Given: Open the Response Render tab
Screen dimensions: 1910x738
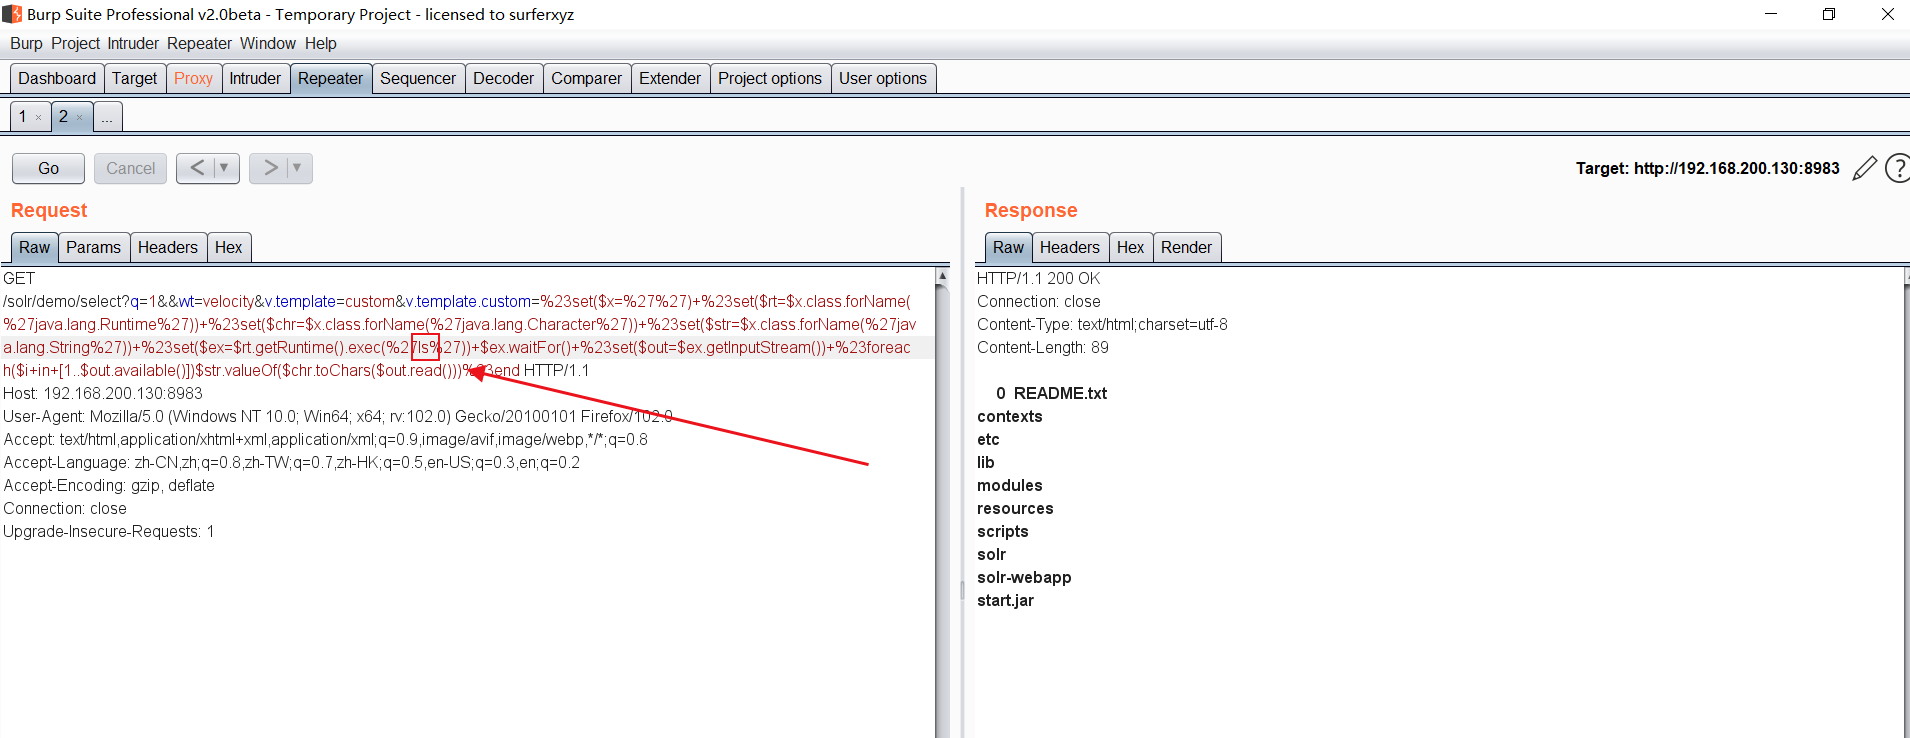Looking at the screenshot, I should pyautogui.click(x=1187, y=247).
